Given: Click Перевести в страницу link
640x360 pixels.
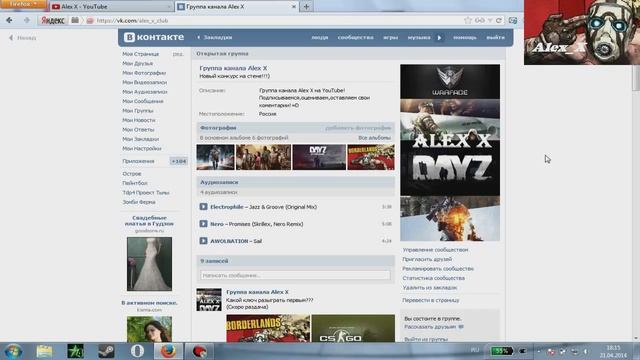Looking at the screenshot, I should 431,300.
